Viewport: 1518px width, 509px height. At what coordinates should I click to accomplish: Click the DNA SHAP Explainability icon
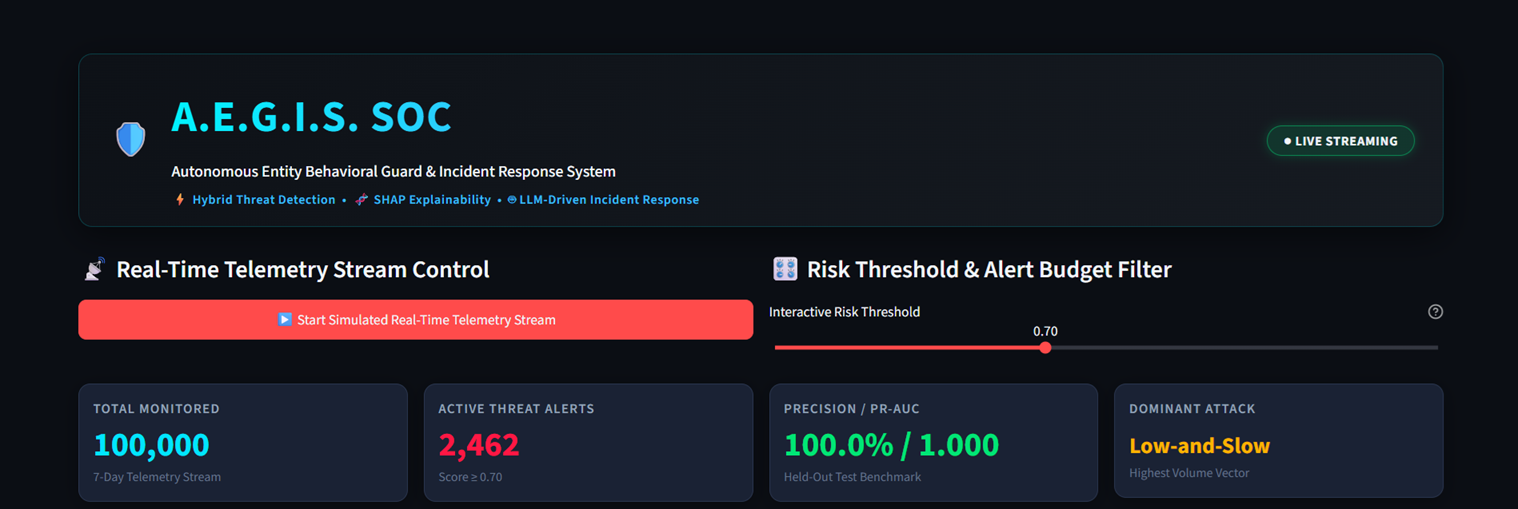[362, 200]
